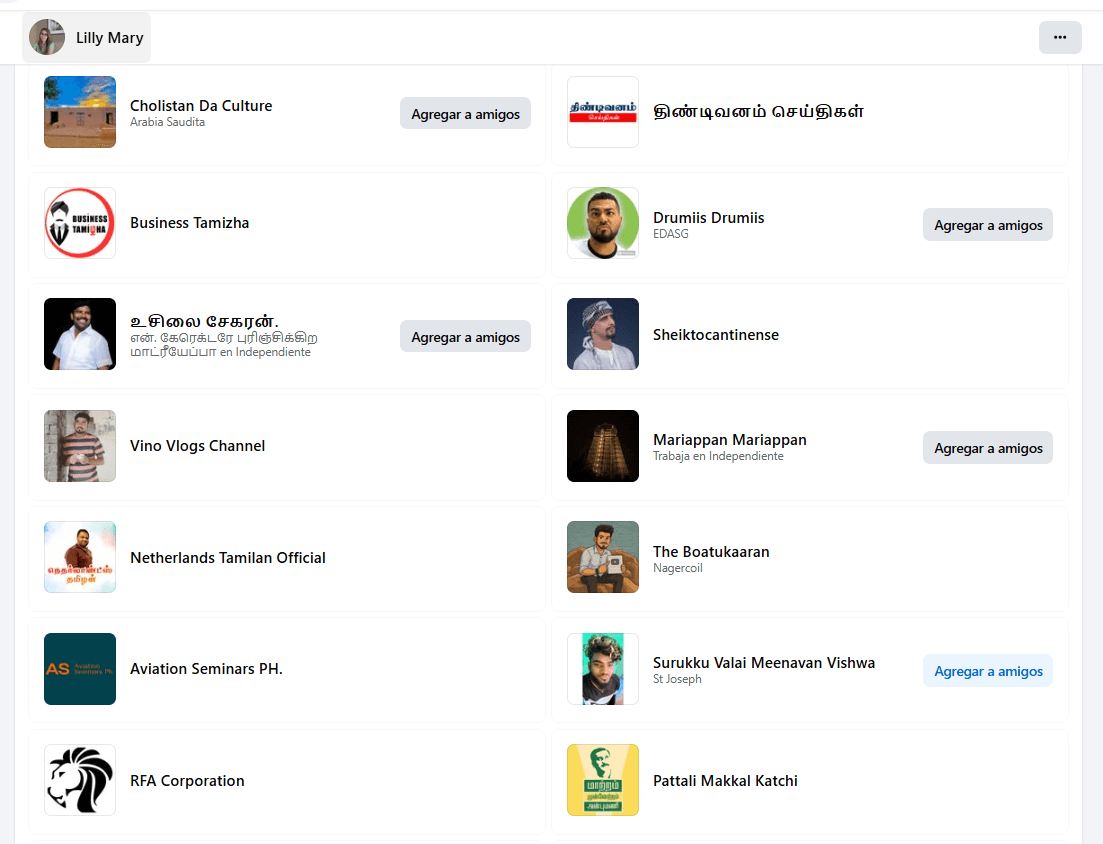Click the Cholistan Da Culture name
The width and height of the screenshot is (1103, 844).
pyautogui.click(x=201, y=106)
